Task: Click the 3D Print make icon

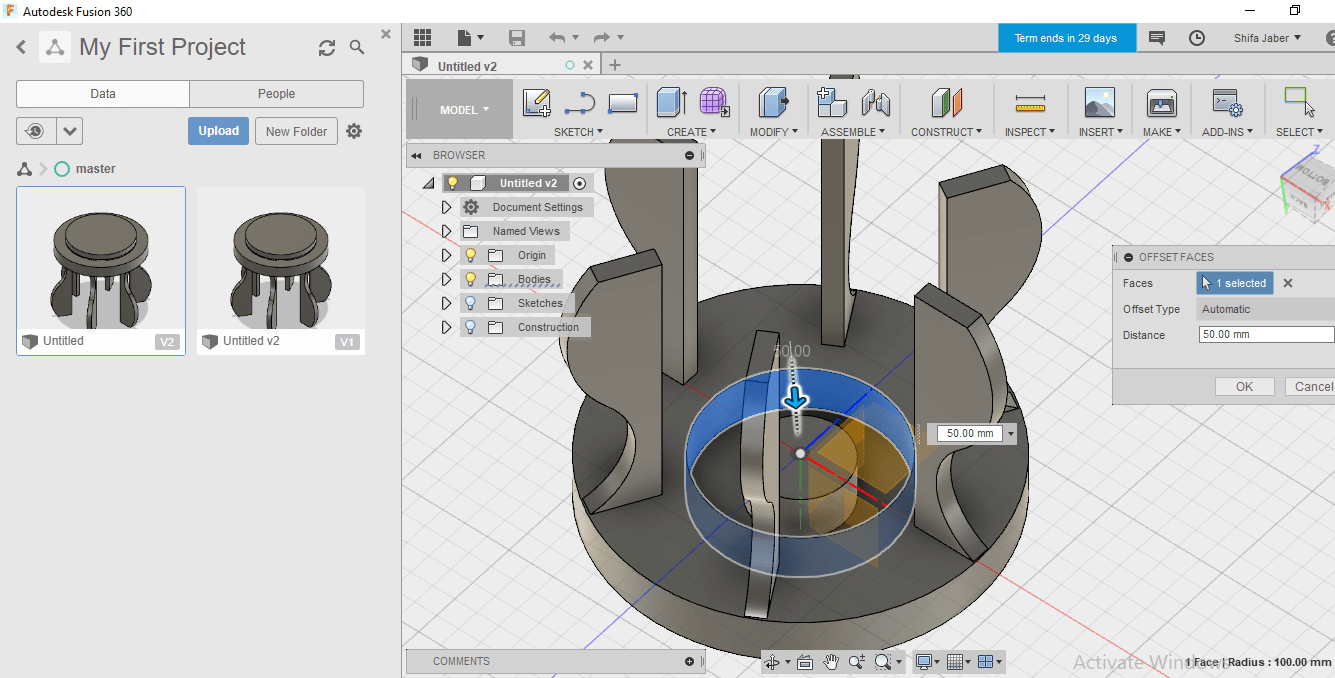Action: point(1161,102)
